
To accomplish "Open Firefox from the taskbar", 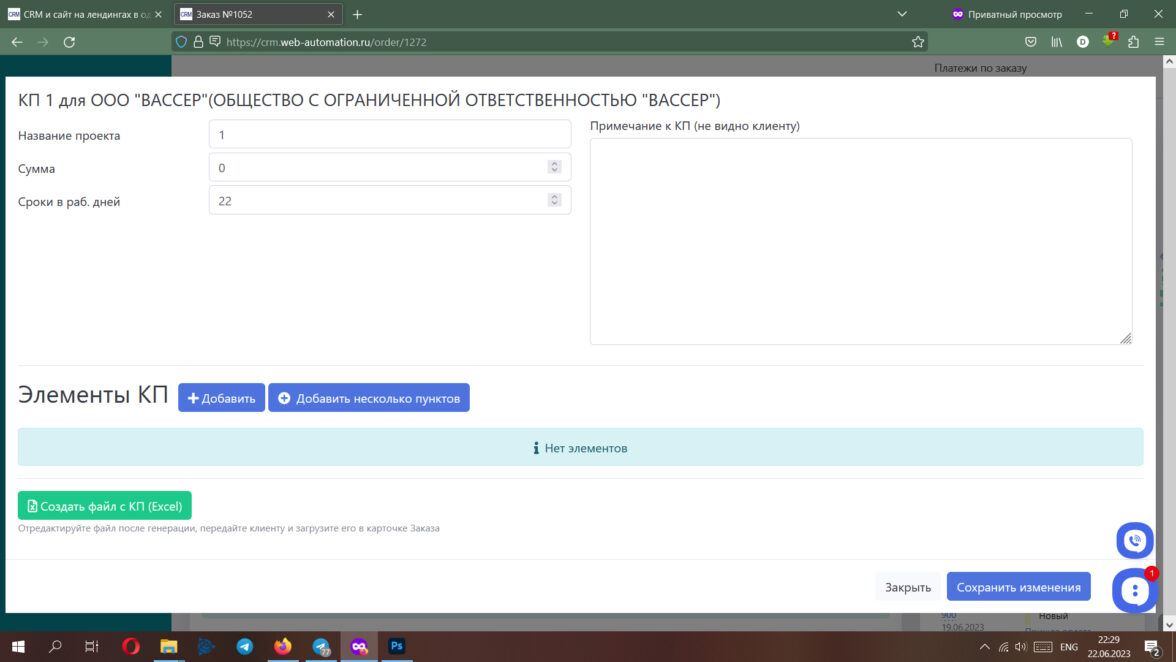I will coord(283,646).
